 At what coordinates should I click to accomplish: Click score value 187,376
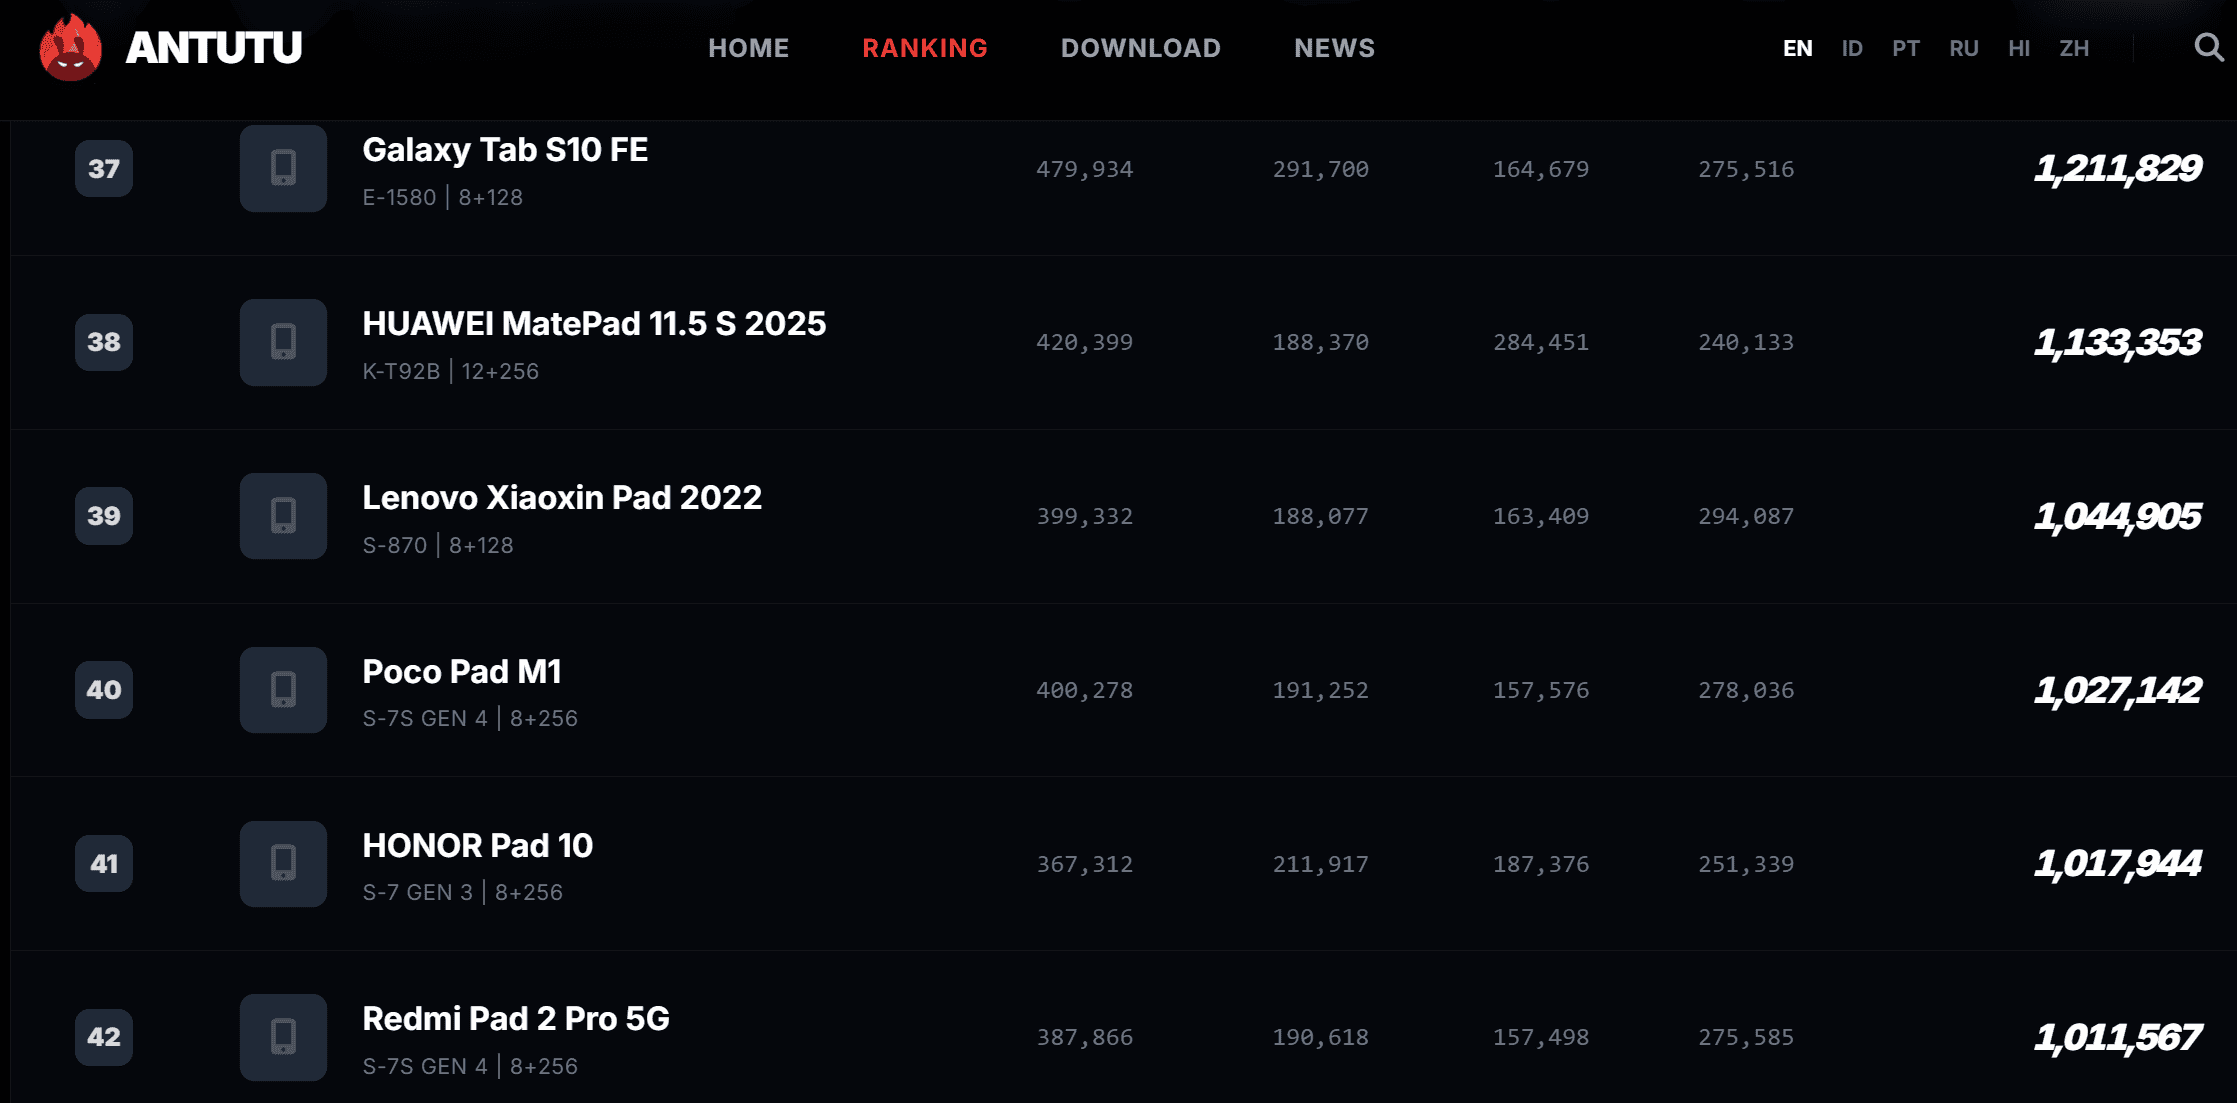click(1541, 864)
